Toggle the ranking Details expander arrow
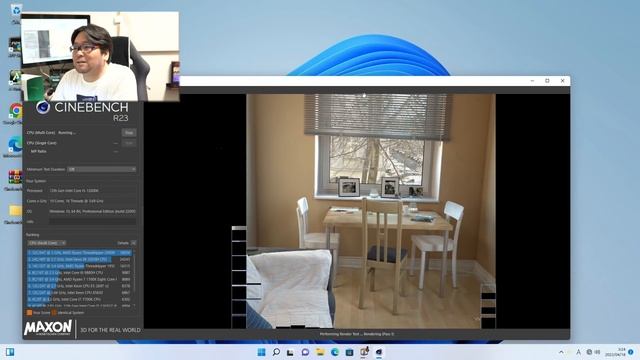The image size is (640, 360). click(x=133, y=243)
